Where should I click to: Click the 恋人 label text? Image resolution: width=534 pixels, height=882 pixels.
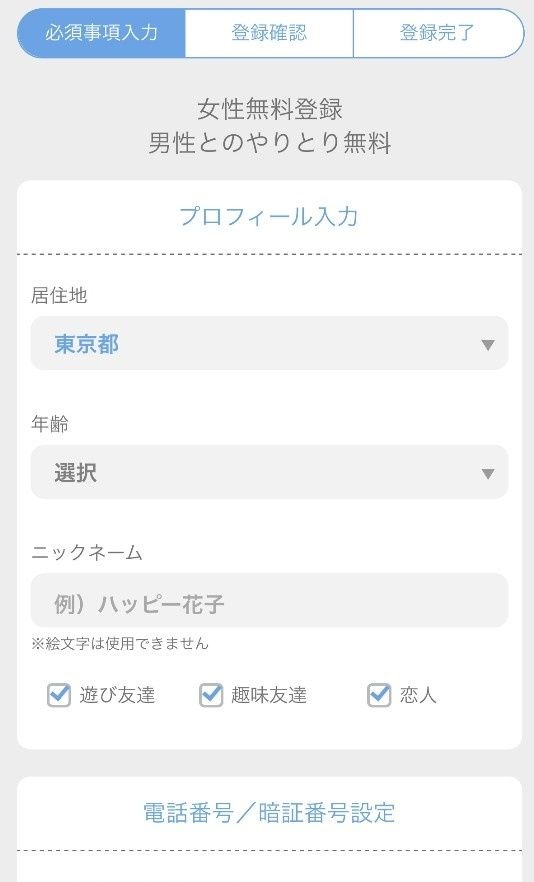pos(418,695)
